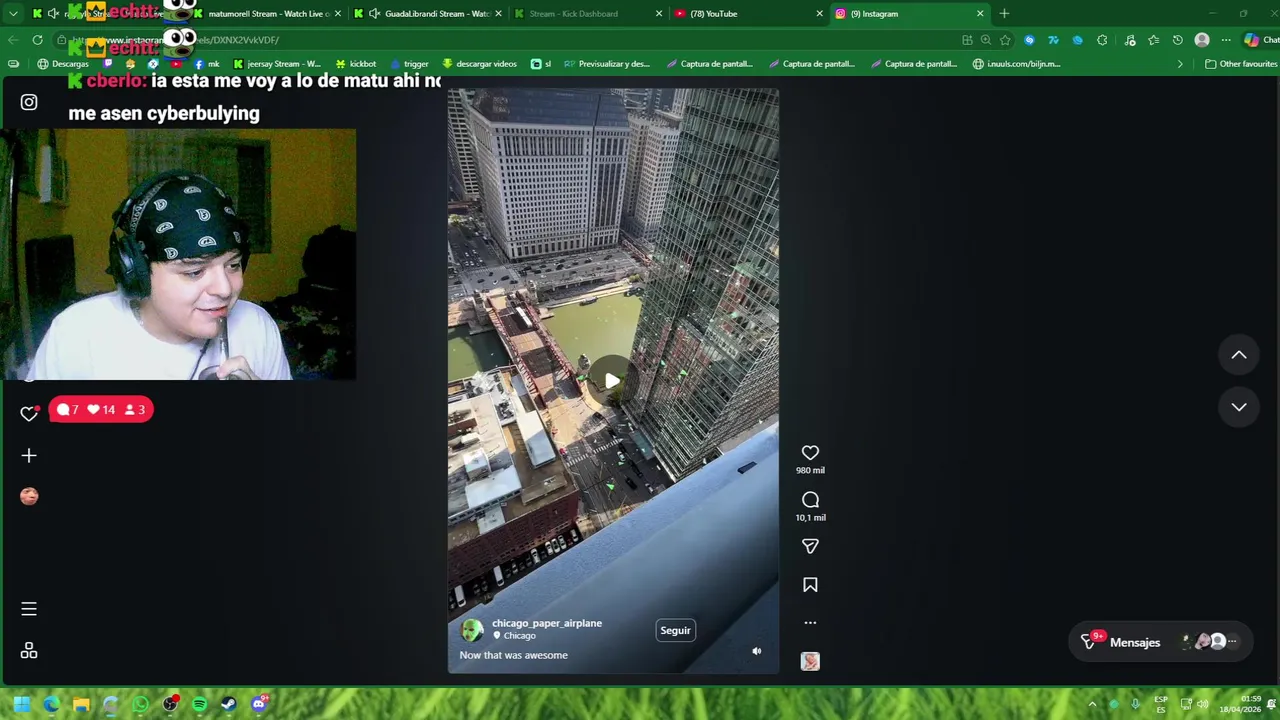This screenshot has height=720, width=1280.
Task: Share the reel via paper-plane icon
Action: pos(810,546)
